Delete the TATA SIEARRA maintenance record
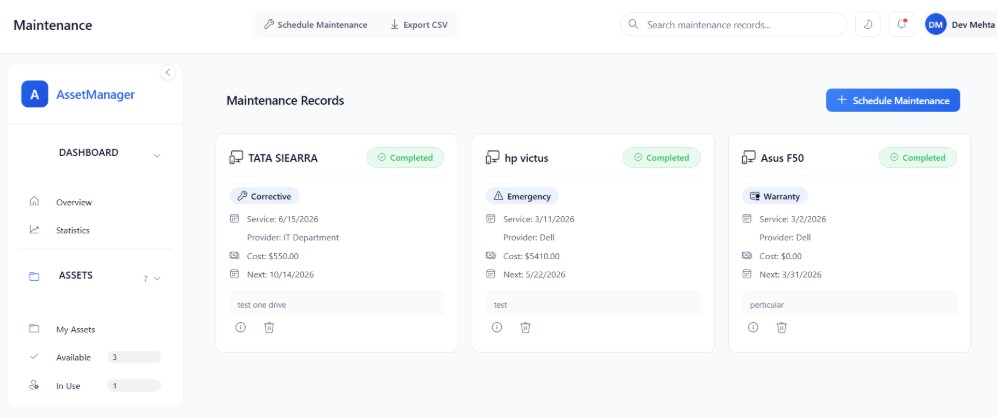 pyautogui.click(x=269, y=327)
